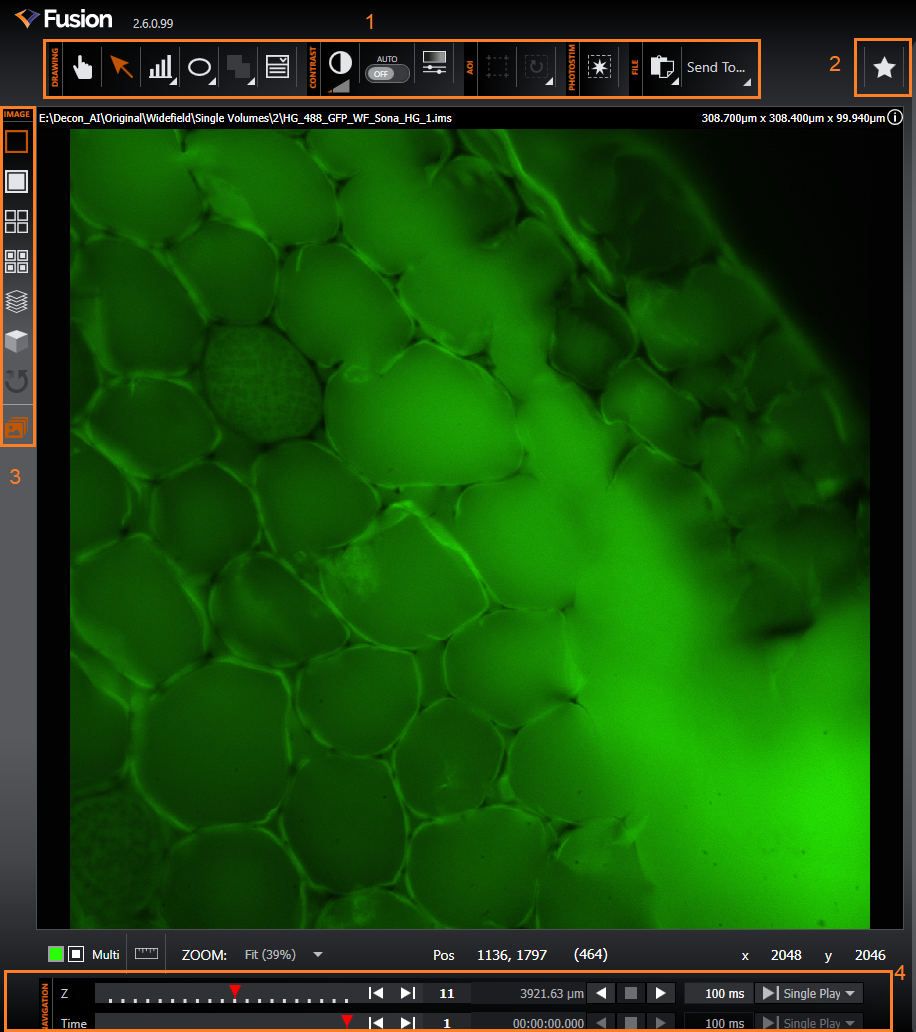Open the Zoom Fit (39%) dropdown

click(x=284, y=954)
